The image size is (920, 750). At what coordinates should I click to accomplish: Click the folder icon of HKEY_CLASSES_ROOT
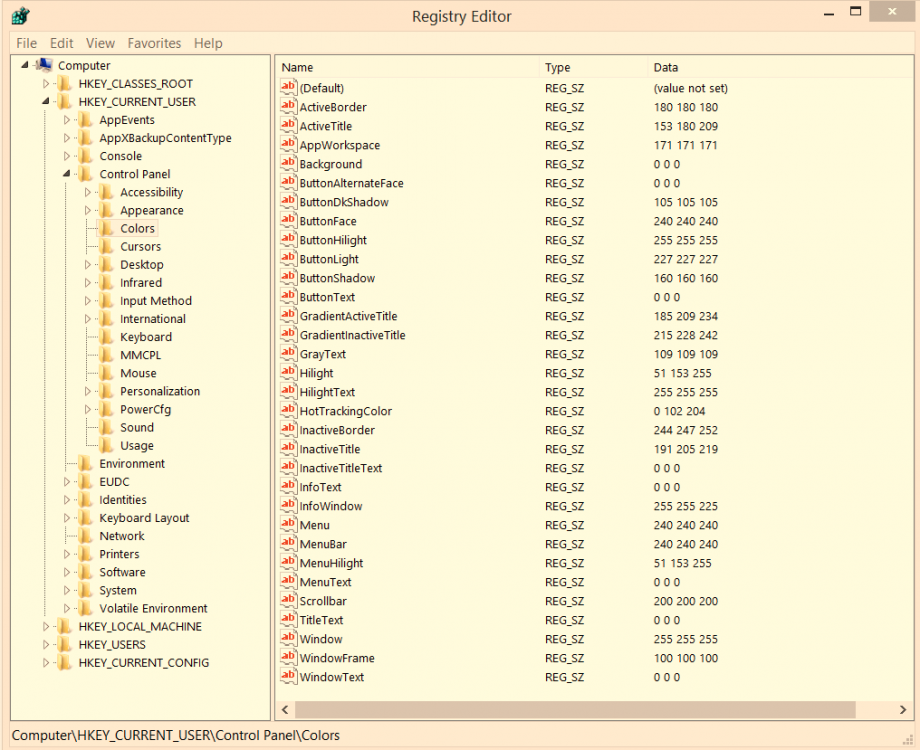64,83
